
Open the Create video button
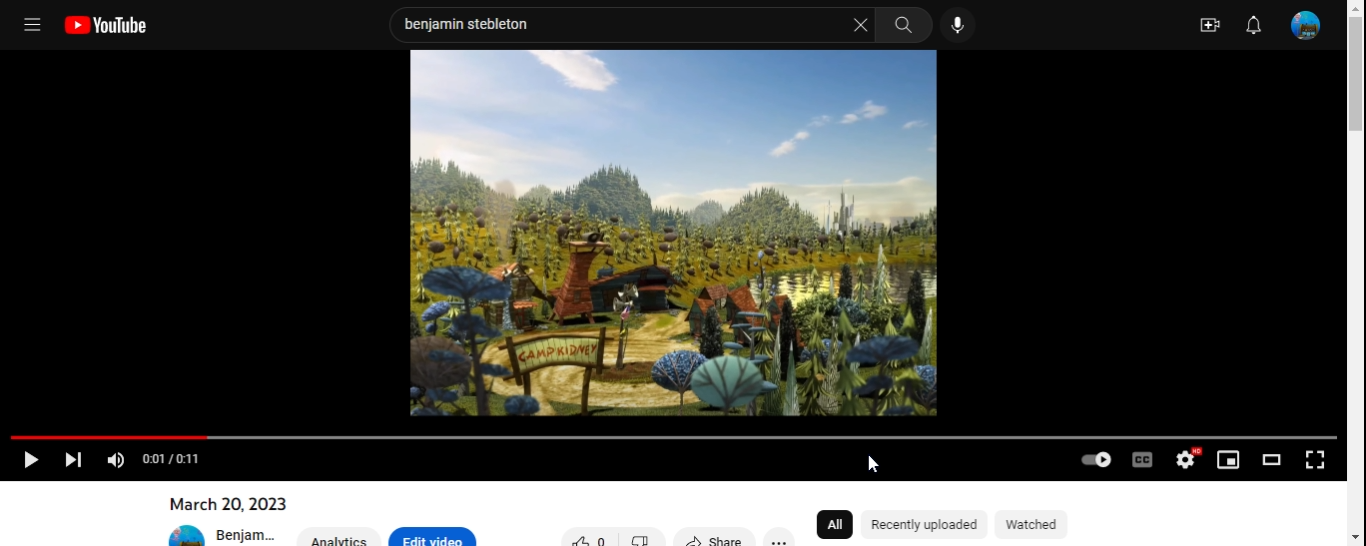click(1210, 25)
